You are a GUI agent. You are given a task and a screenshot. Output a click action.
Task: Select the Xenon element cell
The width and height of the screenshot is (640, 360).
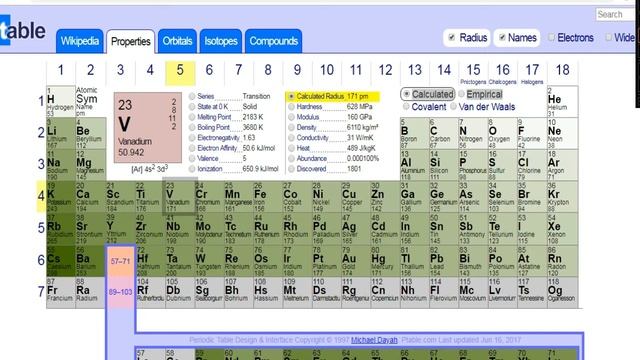(563, 229)
